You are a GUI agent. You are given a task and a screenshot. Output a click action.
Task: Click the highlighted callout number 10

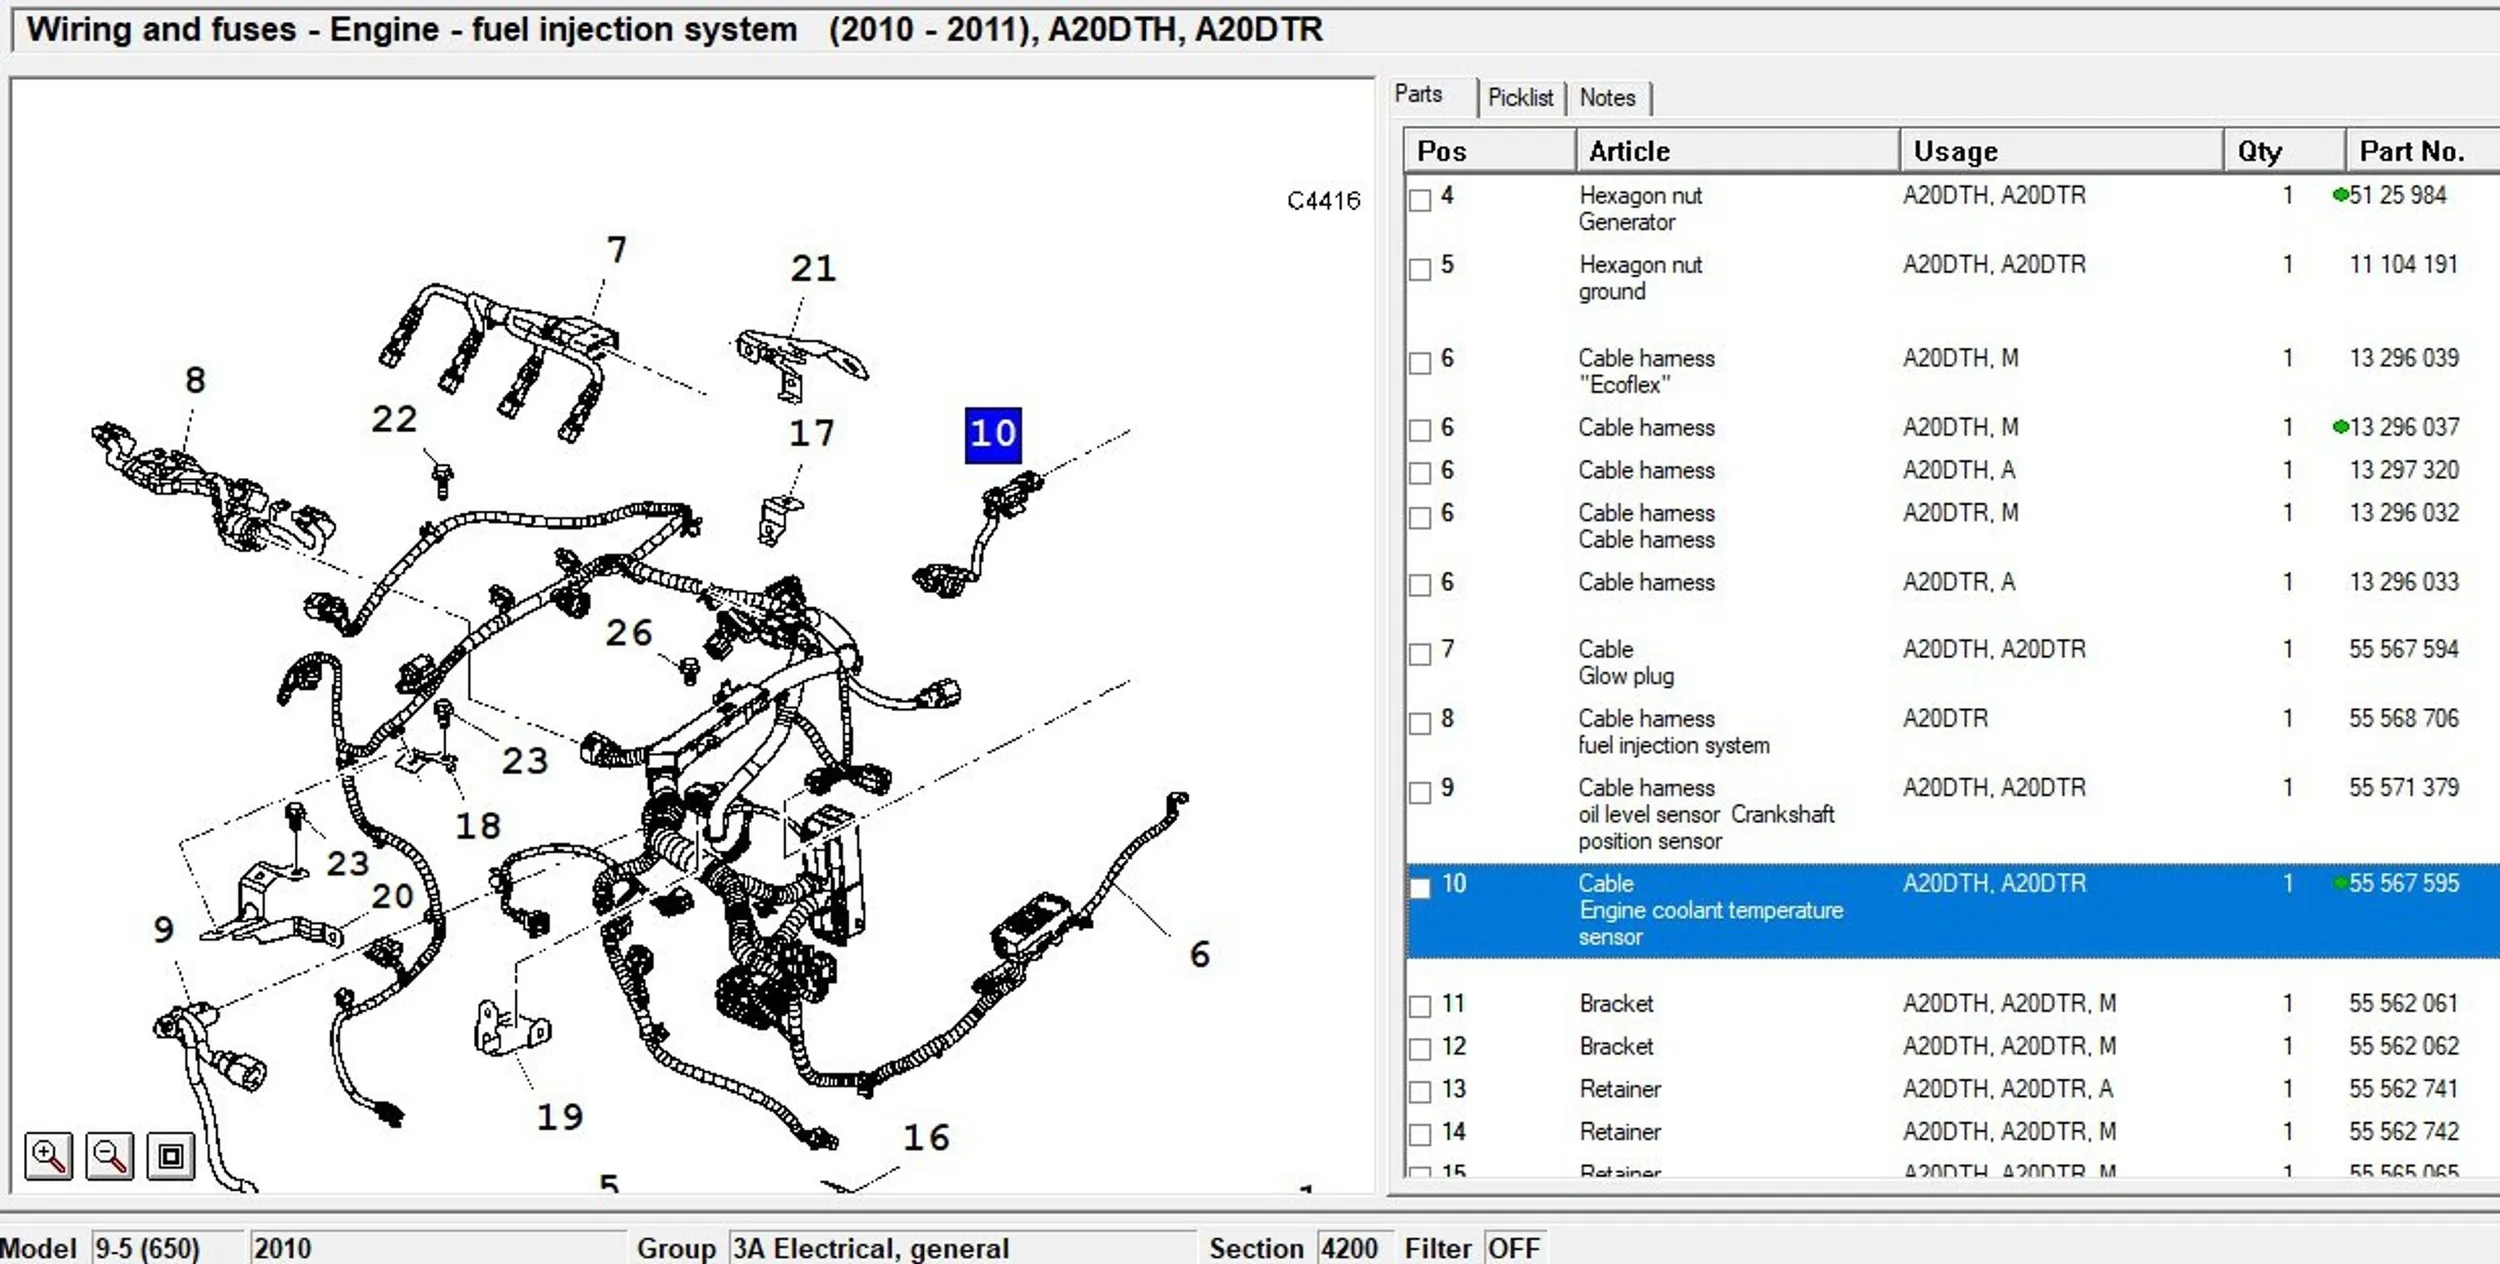click(992, 435)
